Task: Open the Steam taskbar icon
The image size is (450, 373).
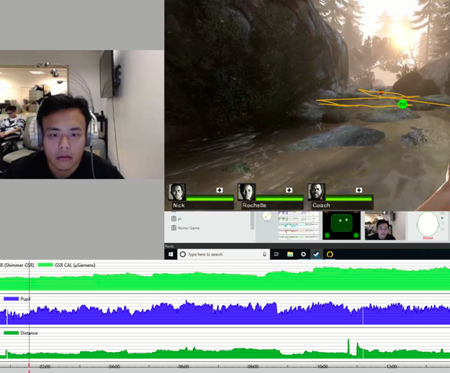Action: click(316, 254)
